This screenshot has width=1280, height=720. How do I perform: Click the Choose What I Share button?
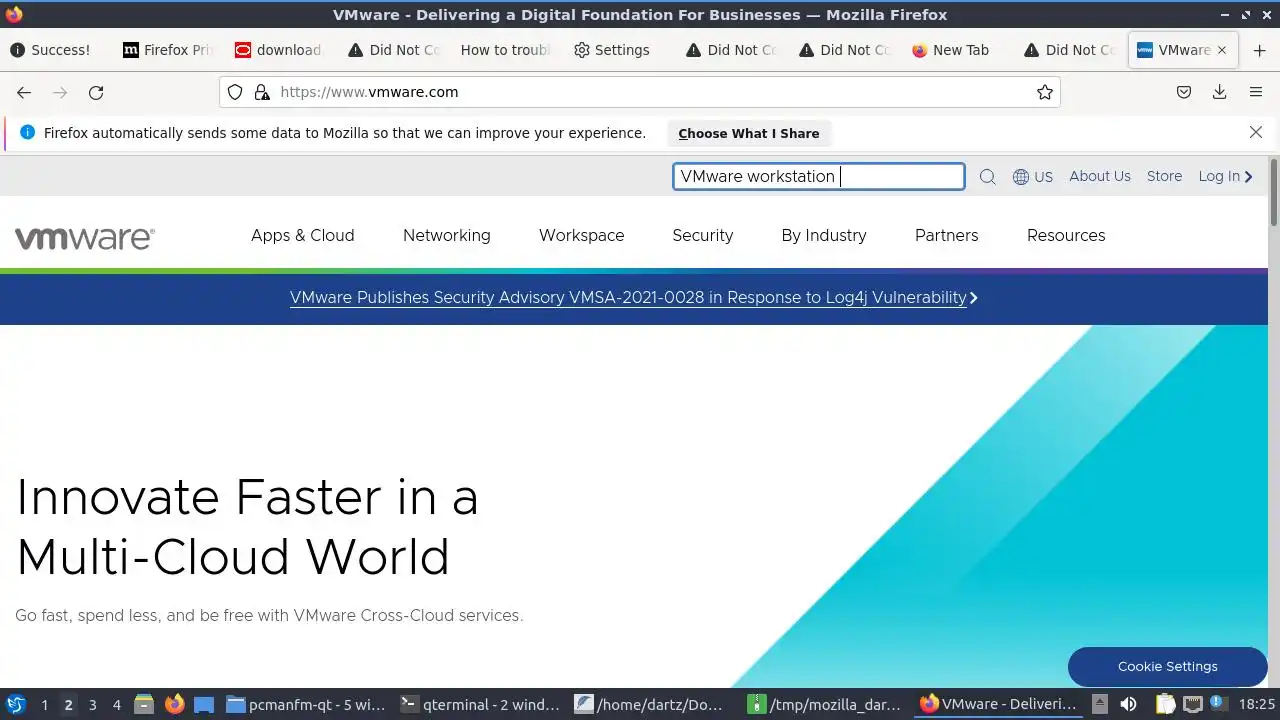coord(748,133)
